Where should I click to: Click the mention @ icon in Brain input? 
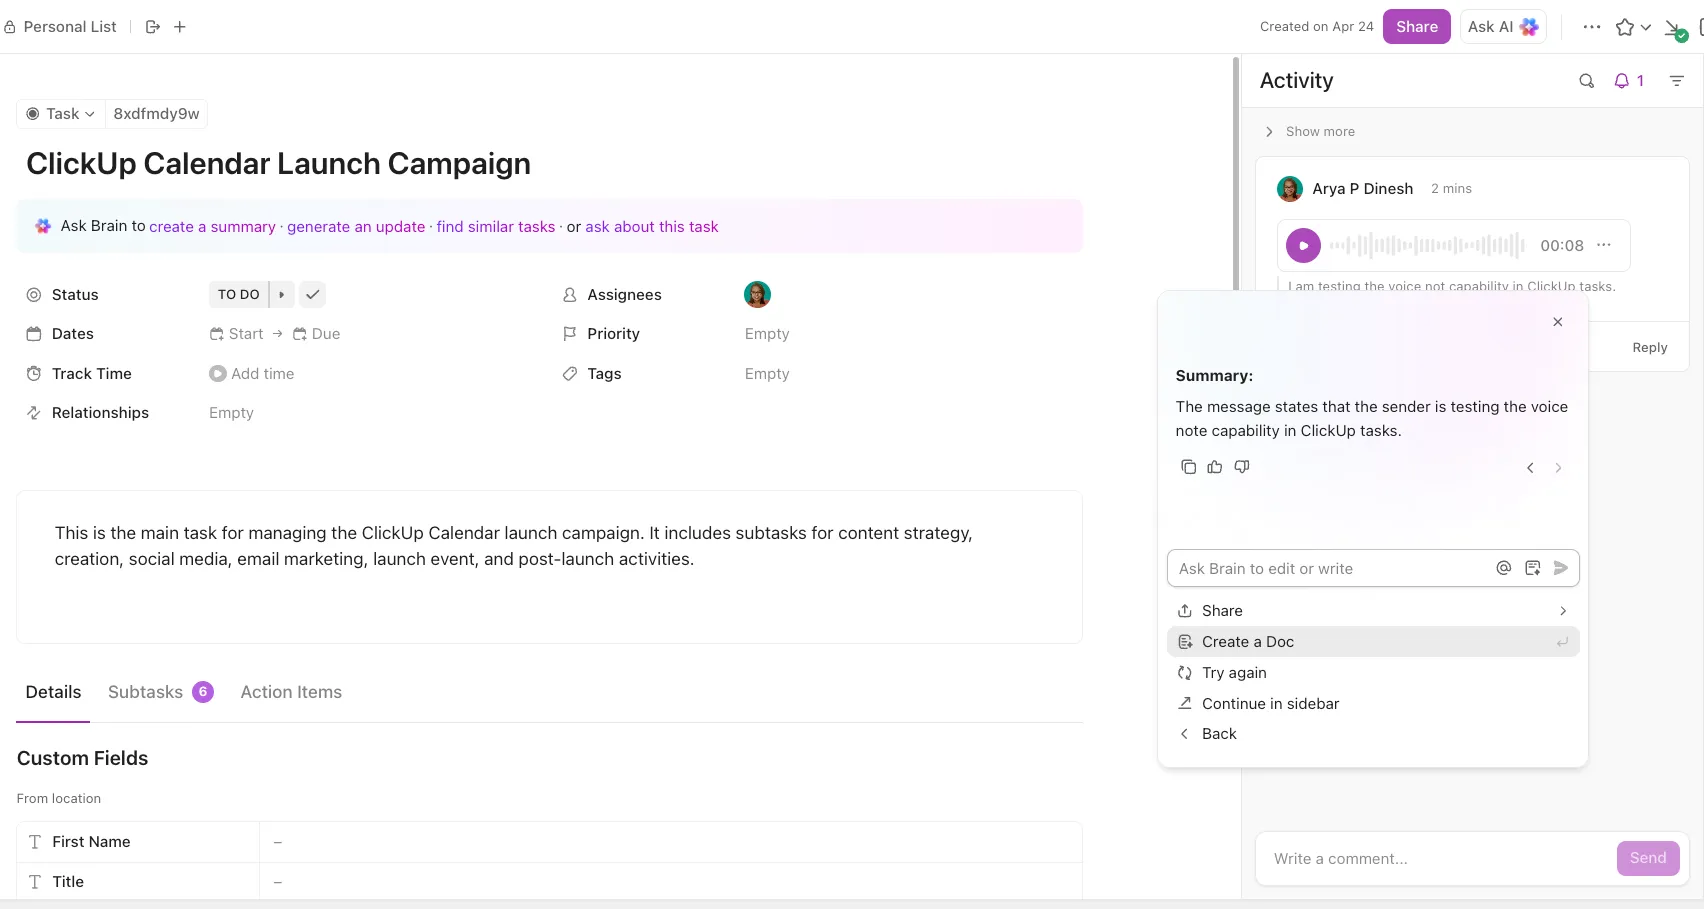click(1503, 568)
